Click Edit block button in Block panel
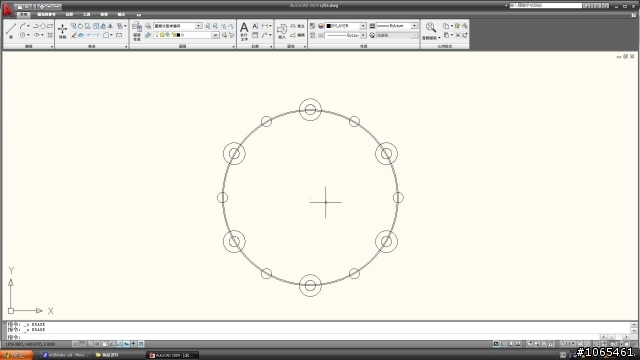The width and height of the screenshot is (640, 360). [298, 35]
